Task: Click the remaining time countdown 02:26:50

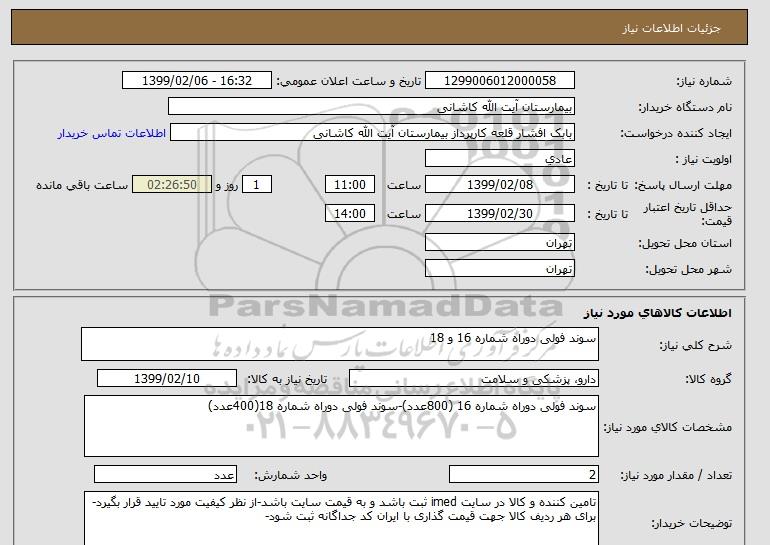Action: (x=172, y=185)
